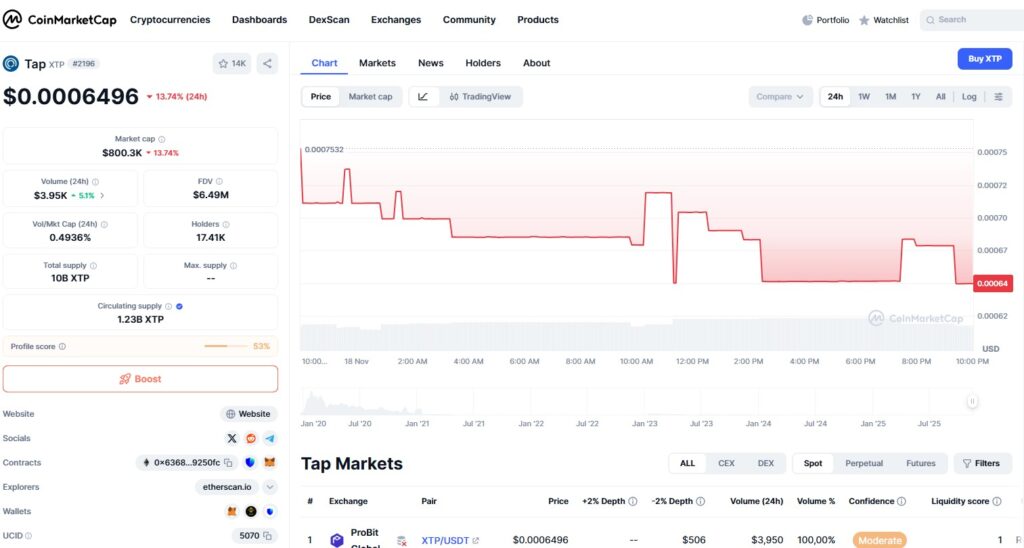Set chart range to 1M
Screen dimensions: 1024x548
(891, 97)
